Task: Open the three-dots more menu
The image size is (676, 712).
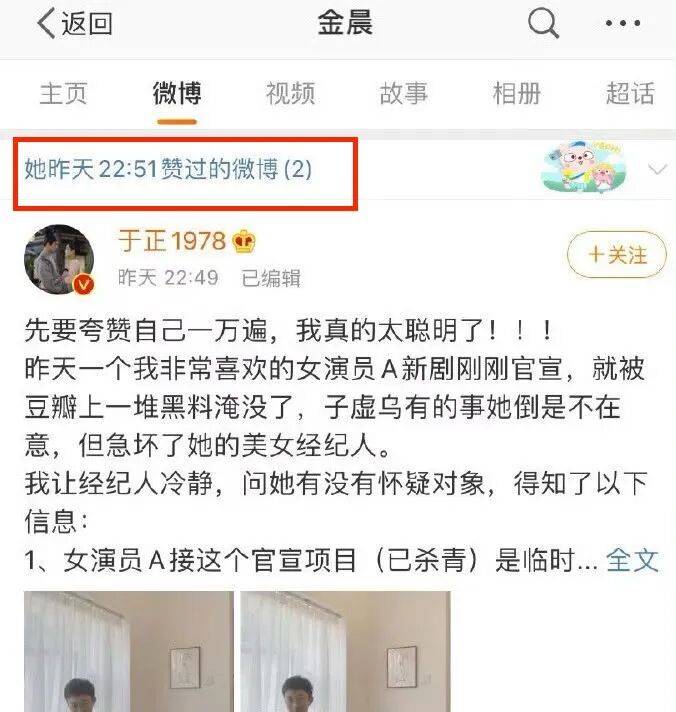Action: point(623,23)
